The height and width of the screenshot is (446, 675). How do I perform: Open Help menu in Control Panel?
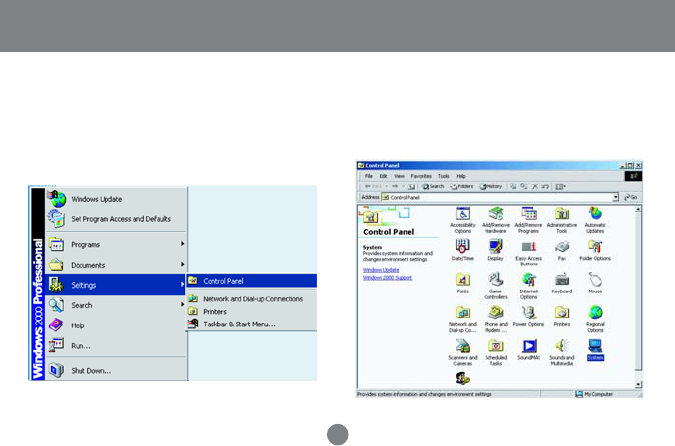point(461,176)
